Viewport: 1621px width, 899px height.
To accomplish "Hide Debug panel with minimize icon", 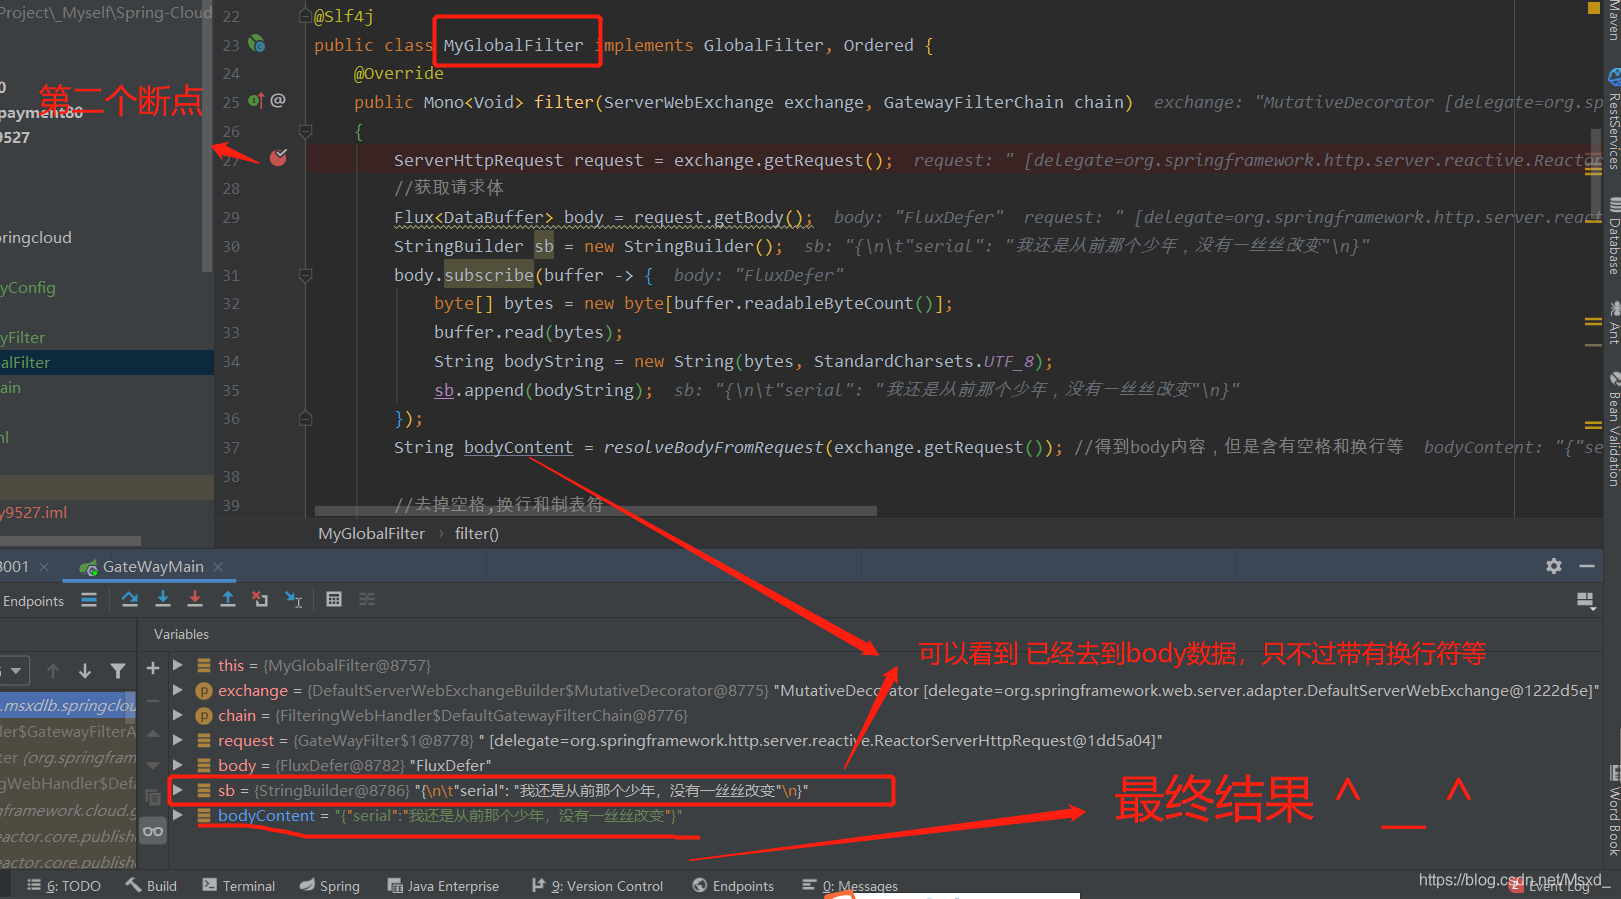I will click(1587, 566).
